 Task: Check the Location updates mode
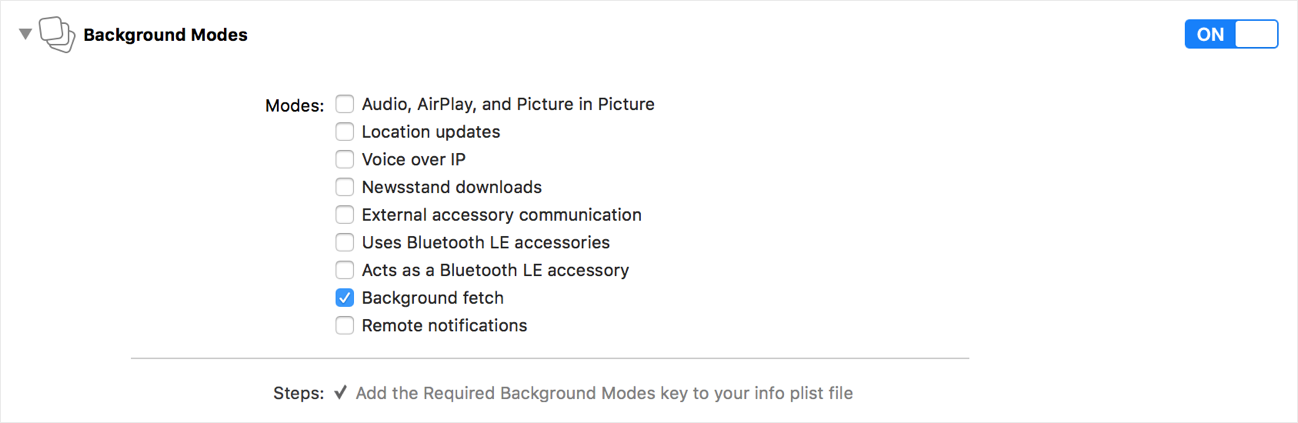[x=345, y=132]
